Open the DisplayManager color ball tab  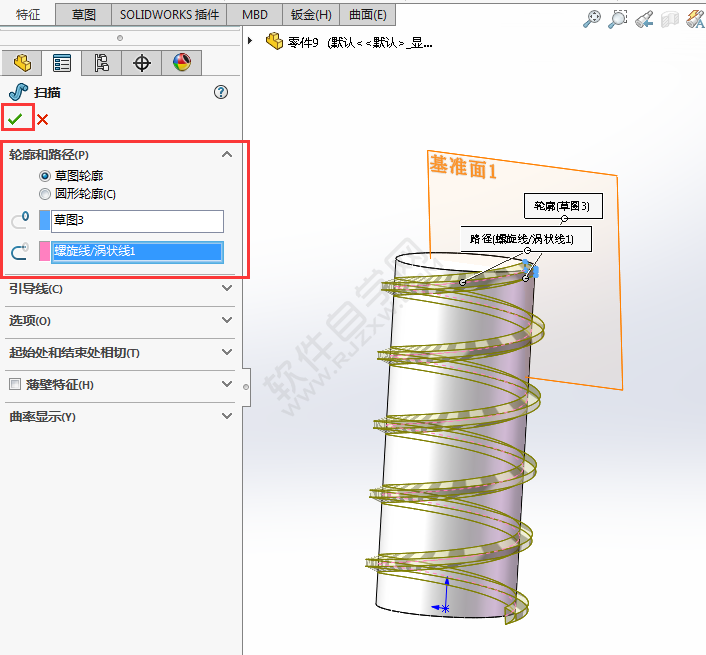(181, 63)
